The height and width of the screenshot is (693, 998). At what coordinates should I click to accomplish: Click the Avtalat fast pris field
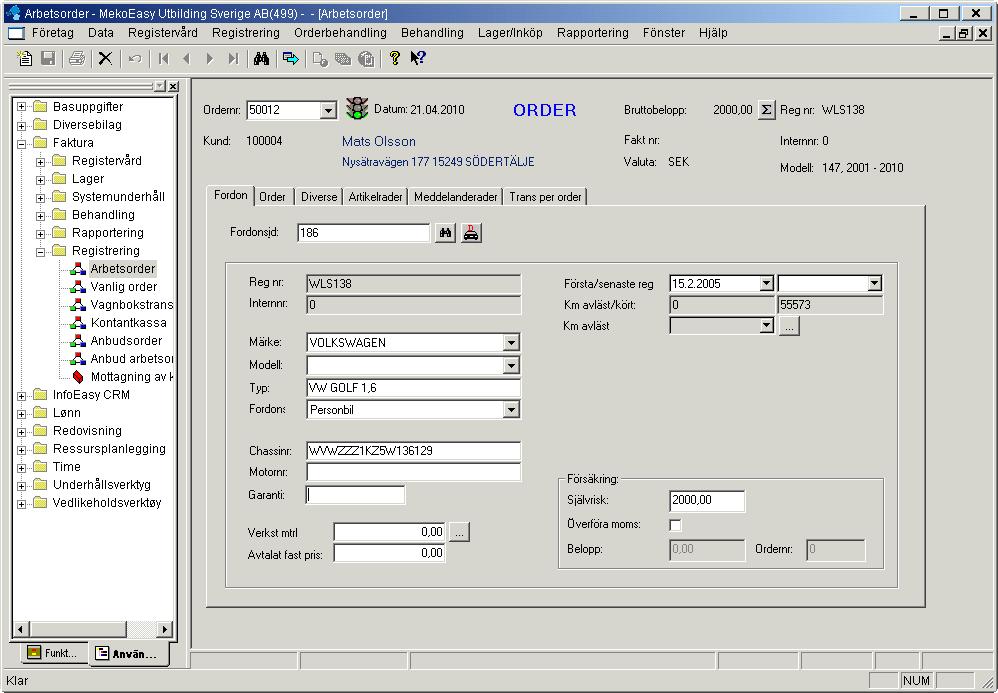[390, 554]
